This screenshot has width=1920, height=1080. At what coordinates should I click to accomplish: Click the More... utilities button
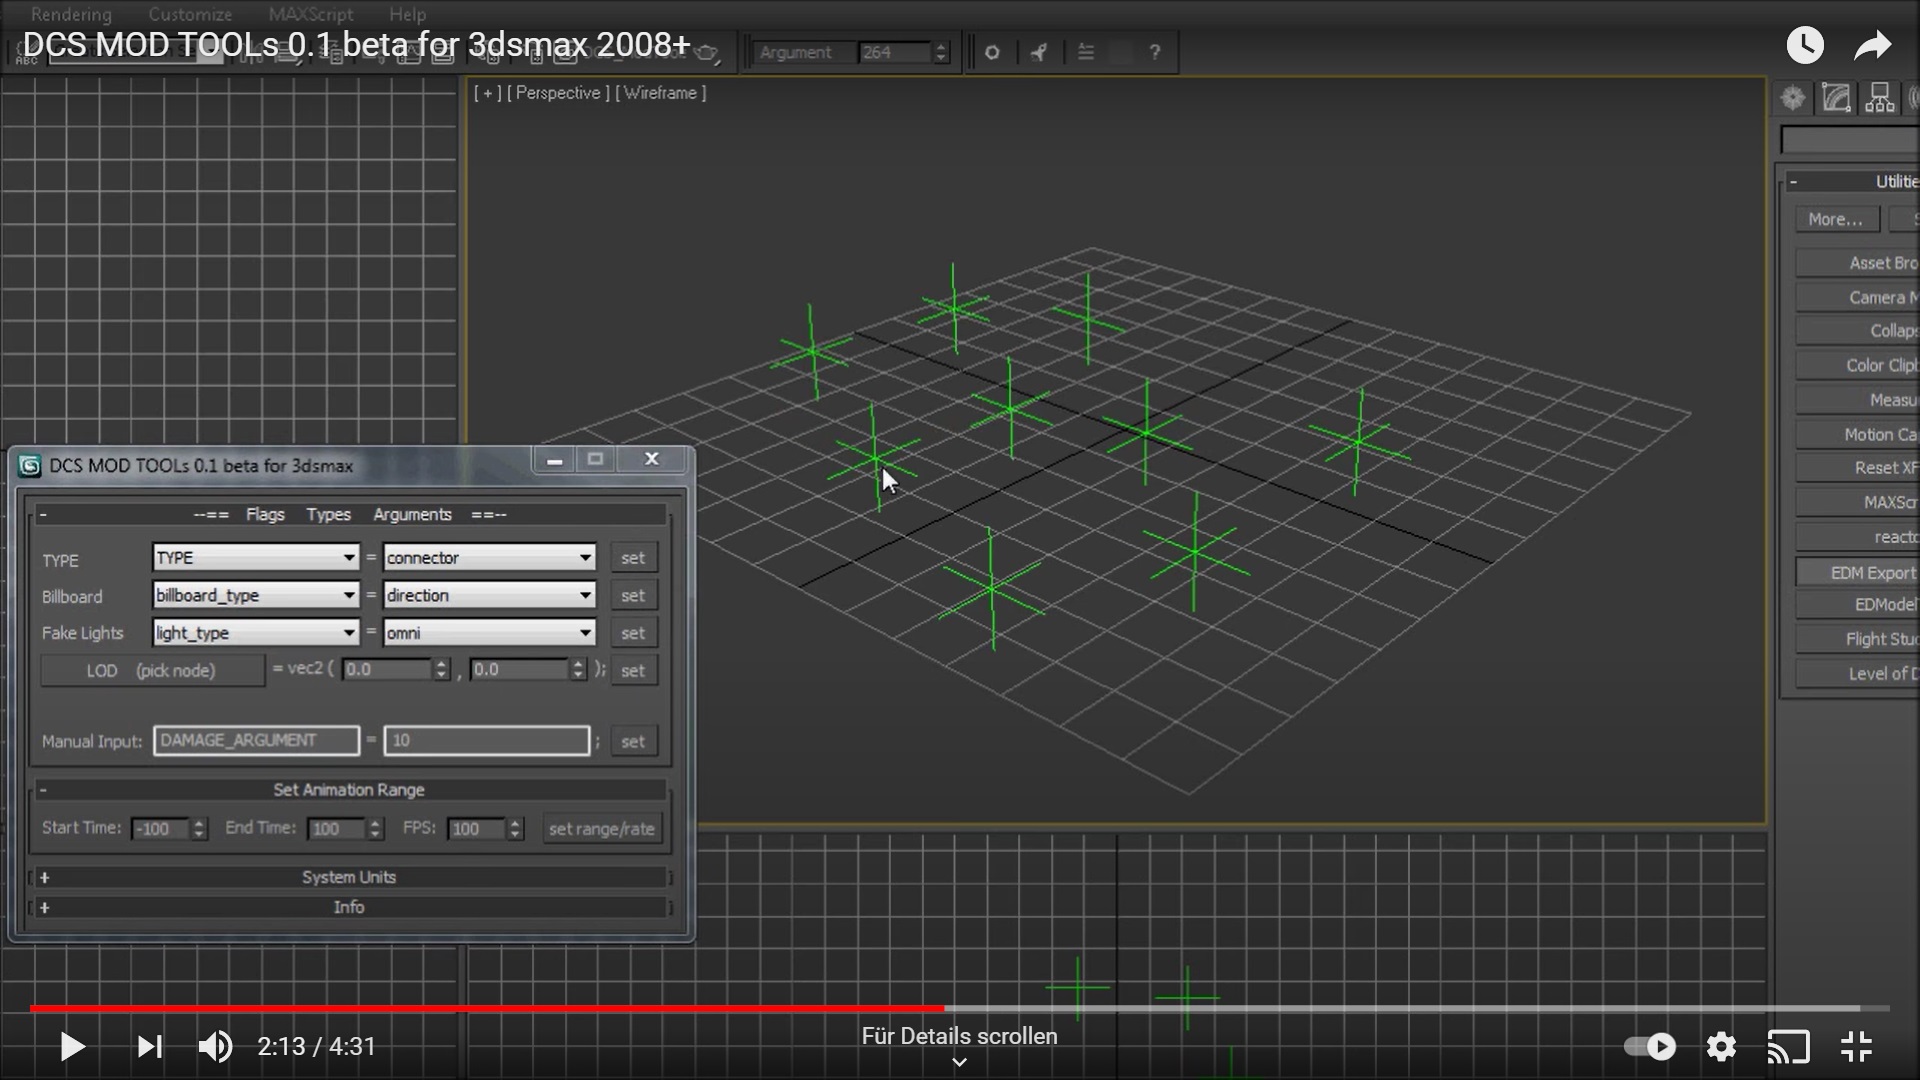pyautogui.click(x=1835, y=219)
